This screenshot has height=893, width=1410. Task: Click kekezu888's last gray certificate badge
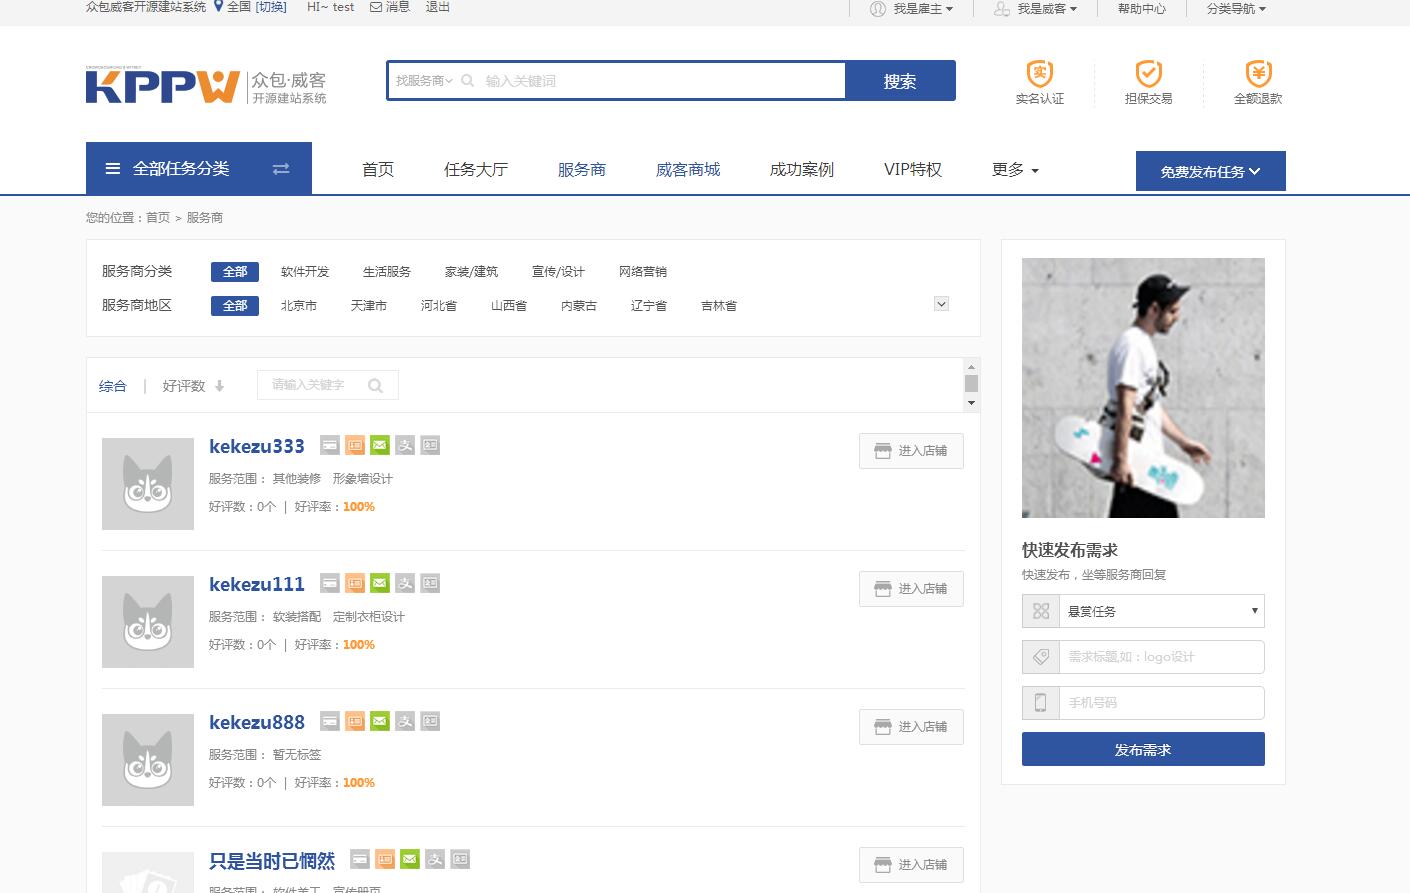(x=430, y=721)
